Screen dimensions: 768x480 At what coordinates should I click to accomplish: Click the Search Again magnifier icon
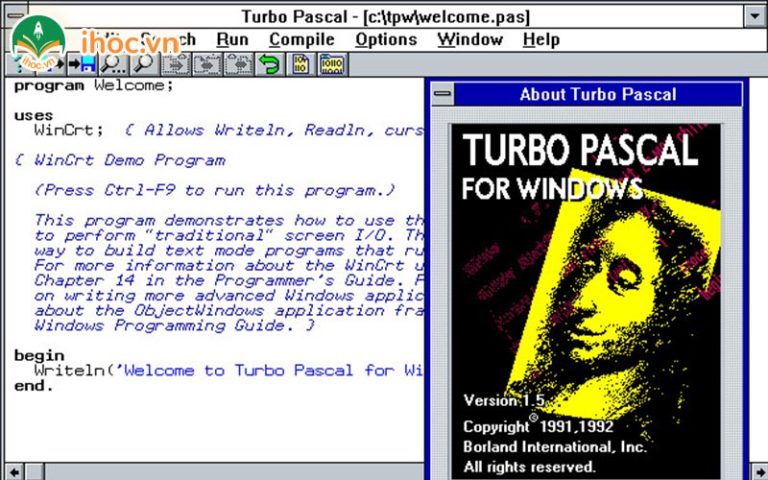pyautogui.click(x=143, y=64)
